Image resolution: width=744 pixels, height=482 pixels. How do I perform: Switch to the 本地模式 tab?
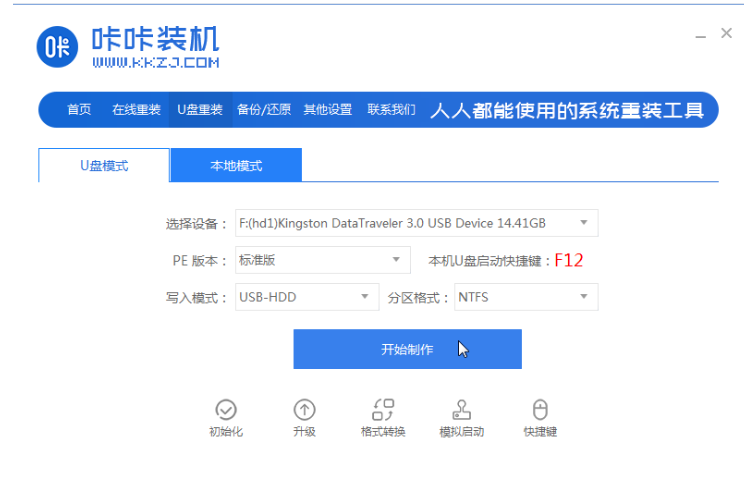click(x=236, y=166)
